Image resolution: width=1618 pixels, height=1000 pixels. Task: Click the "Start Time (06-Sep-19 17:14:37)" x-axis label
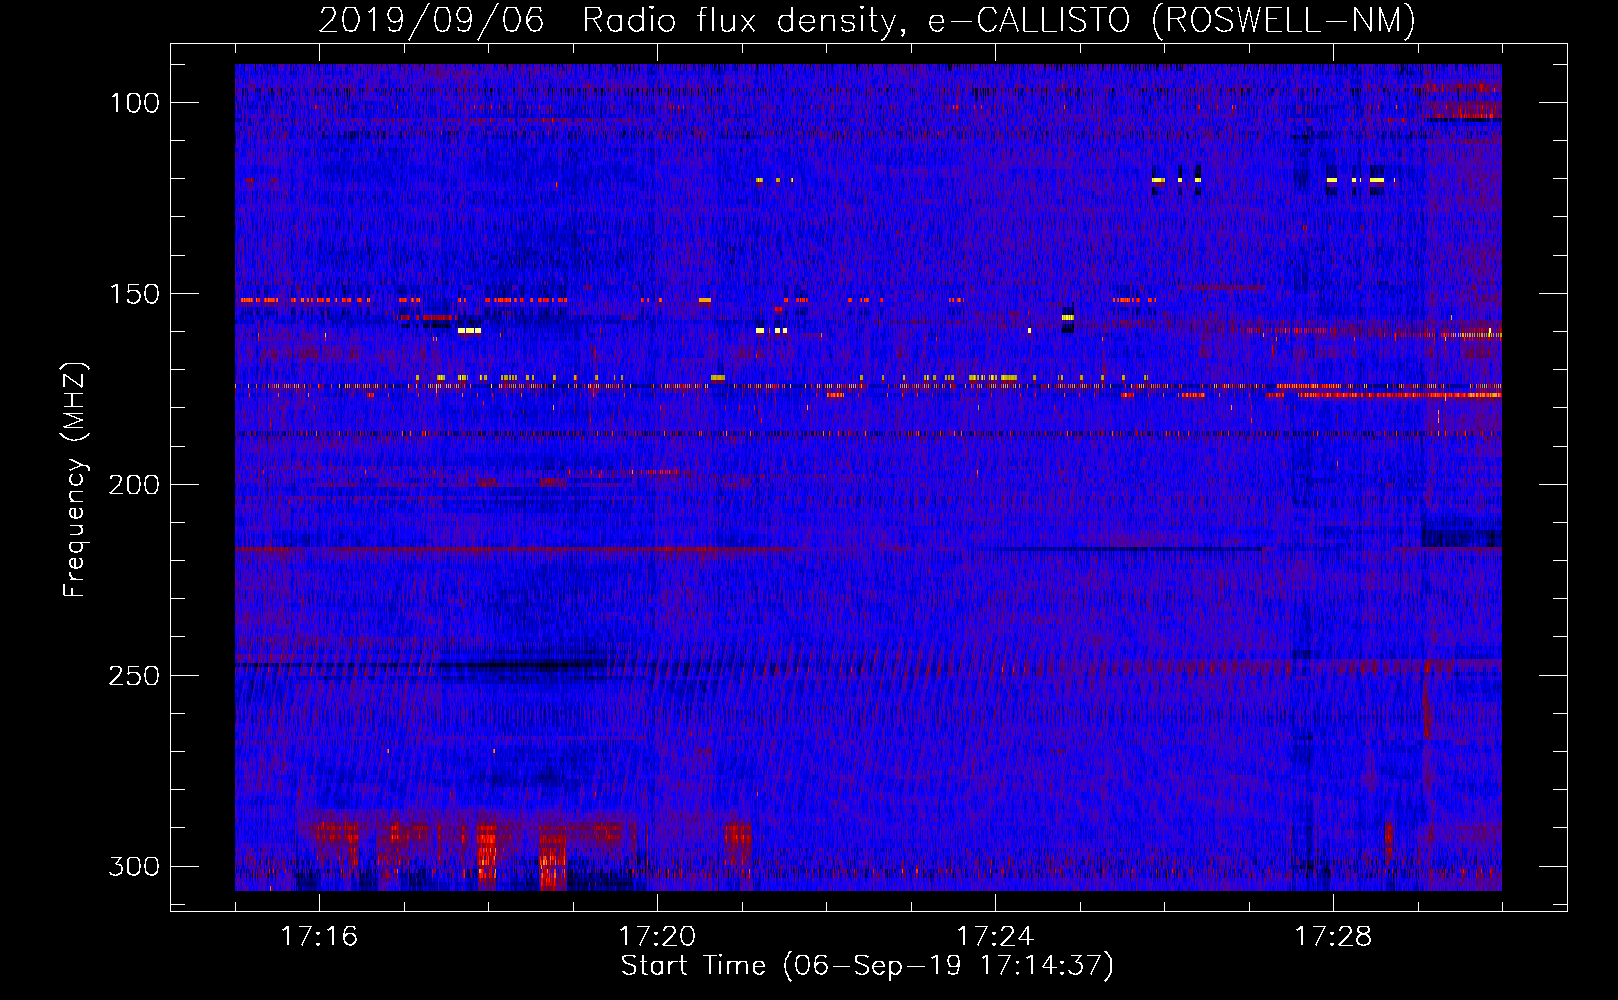(867, 966)
